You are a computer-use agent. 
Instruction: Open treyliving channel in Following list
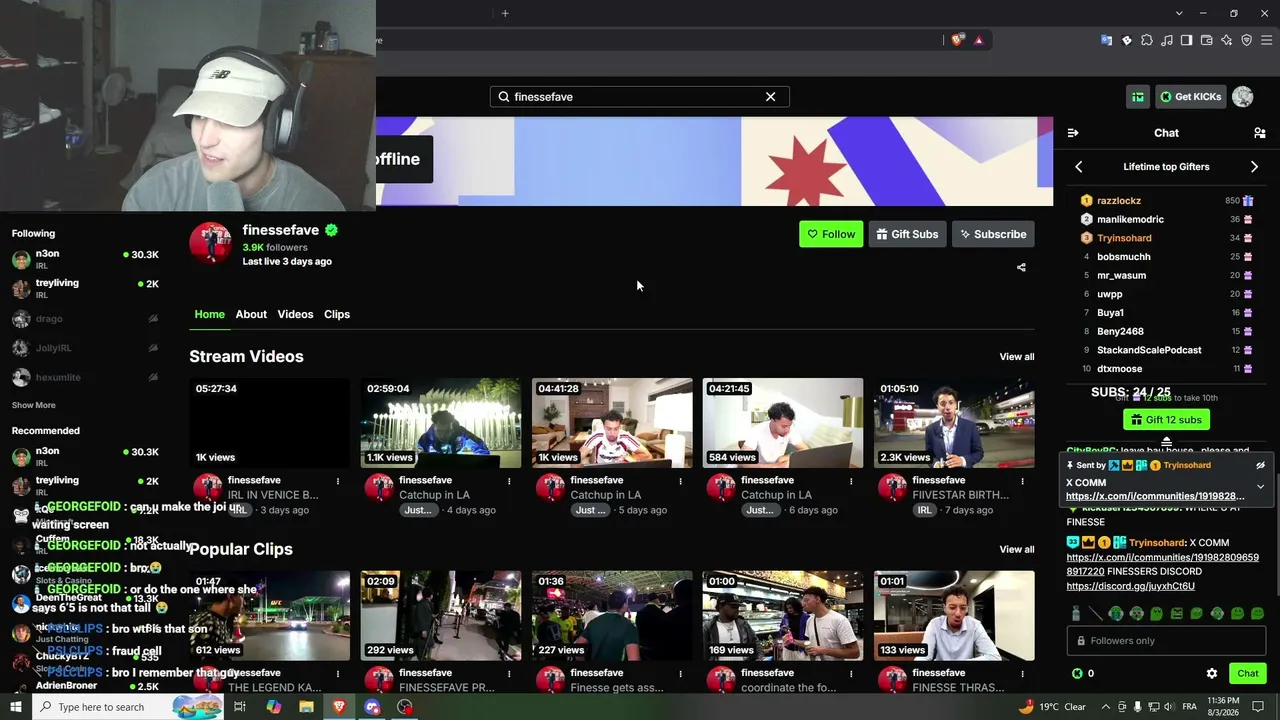[85, 288]
